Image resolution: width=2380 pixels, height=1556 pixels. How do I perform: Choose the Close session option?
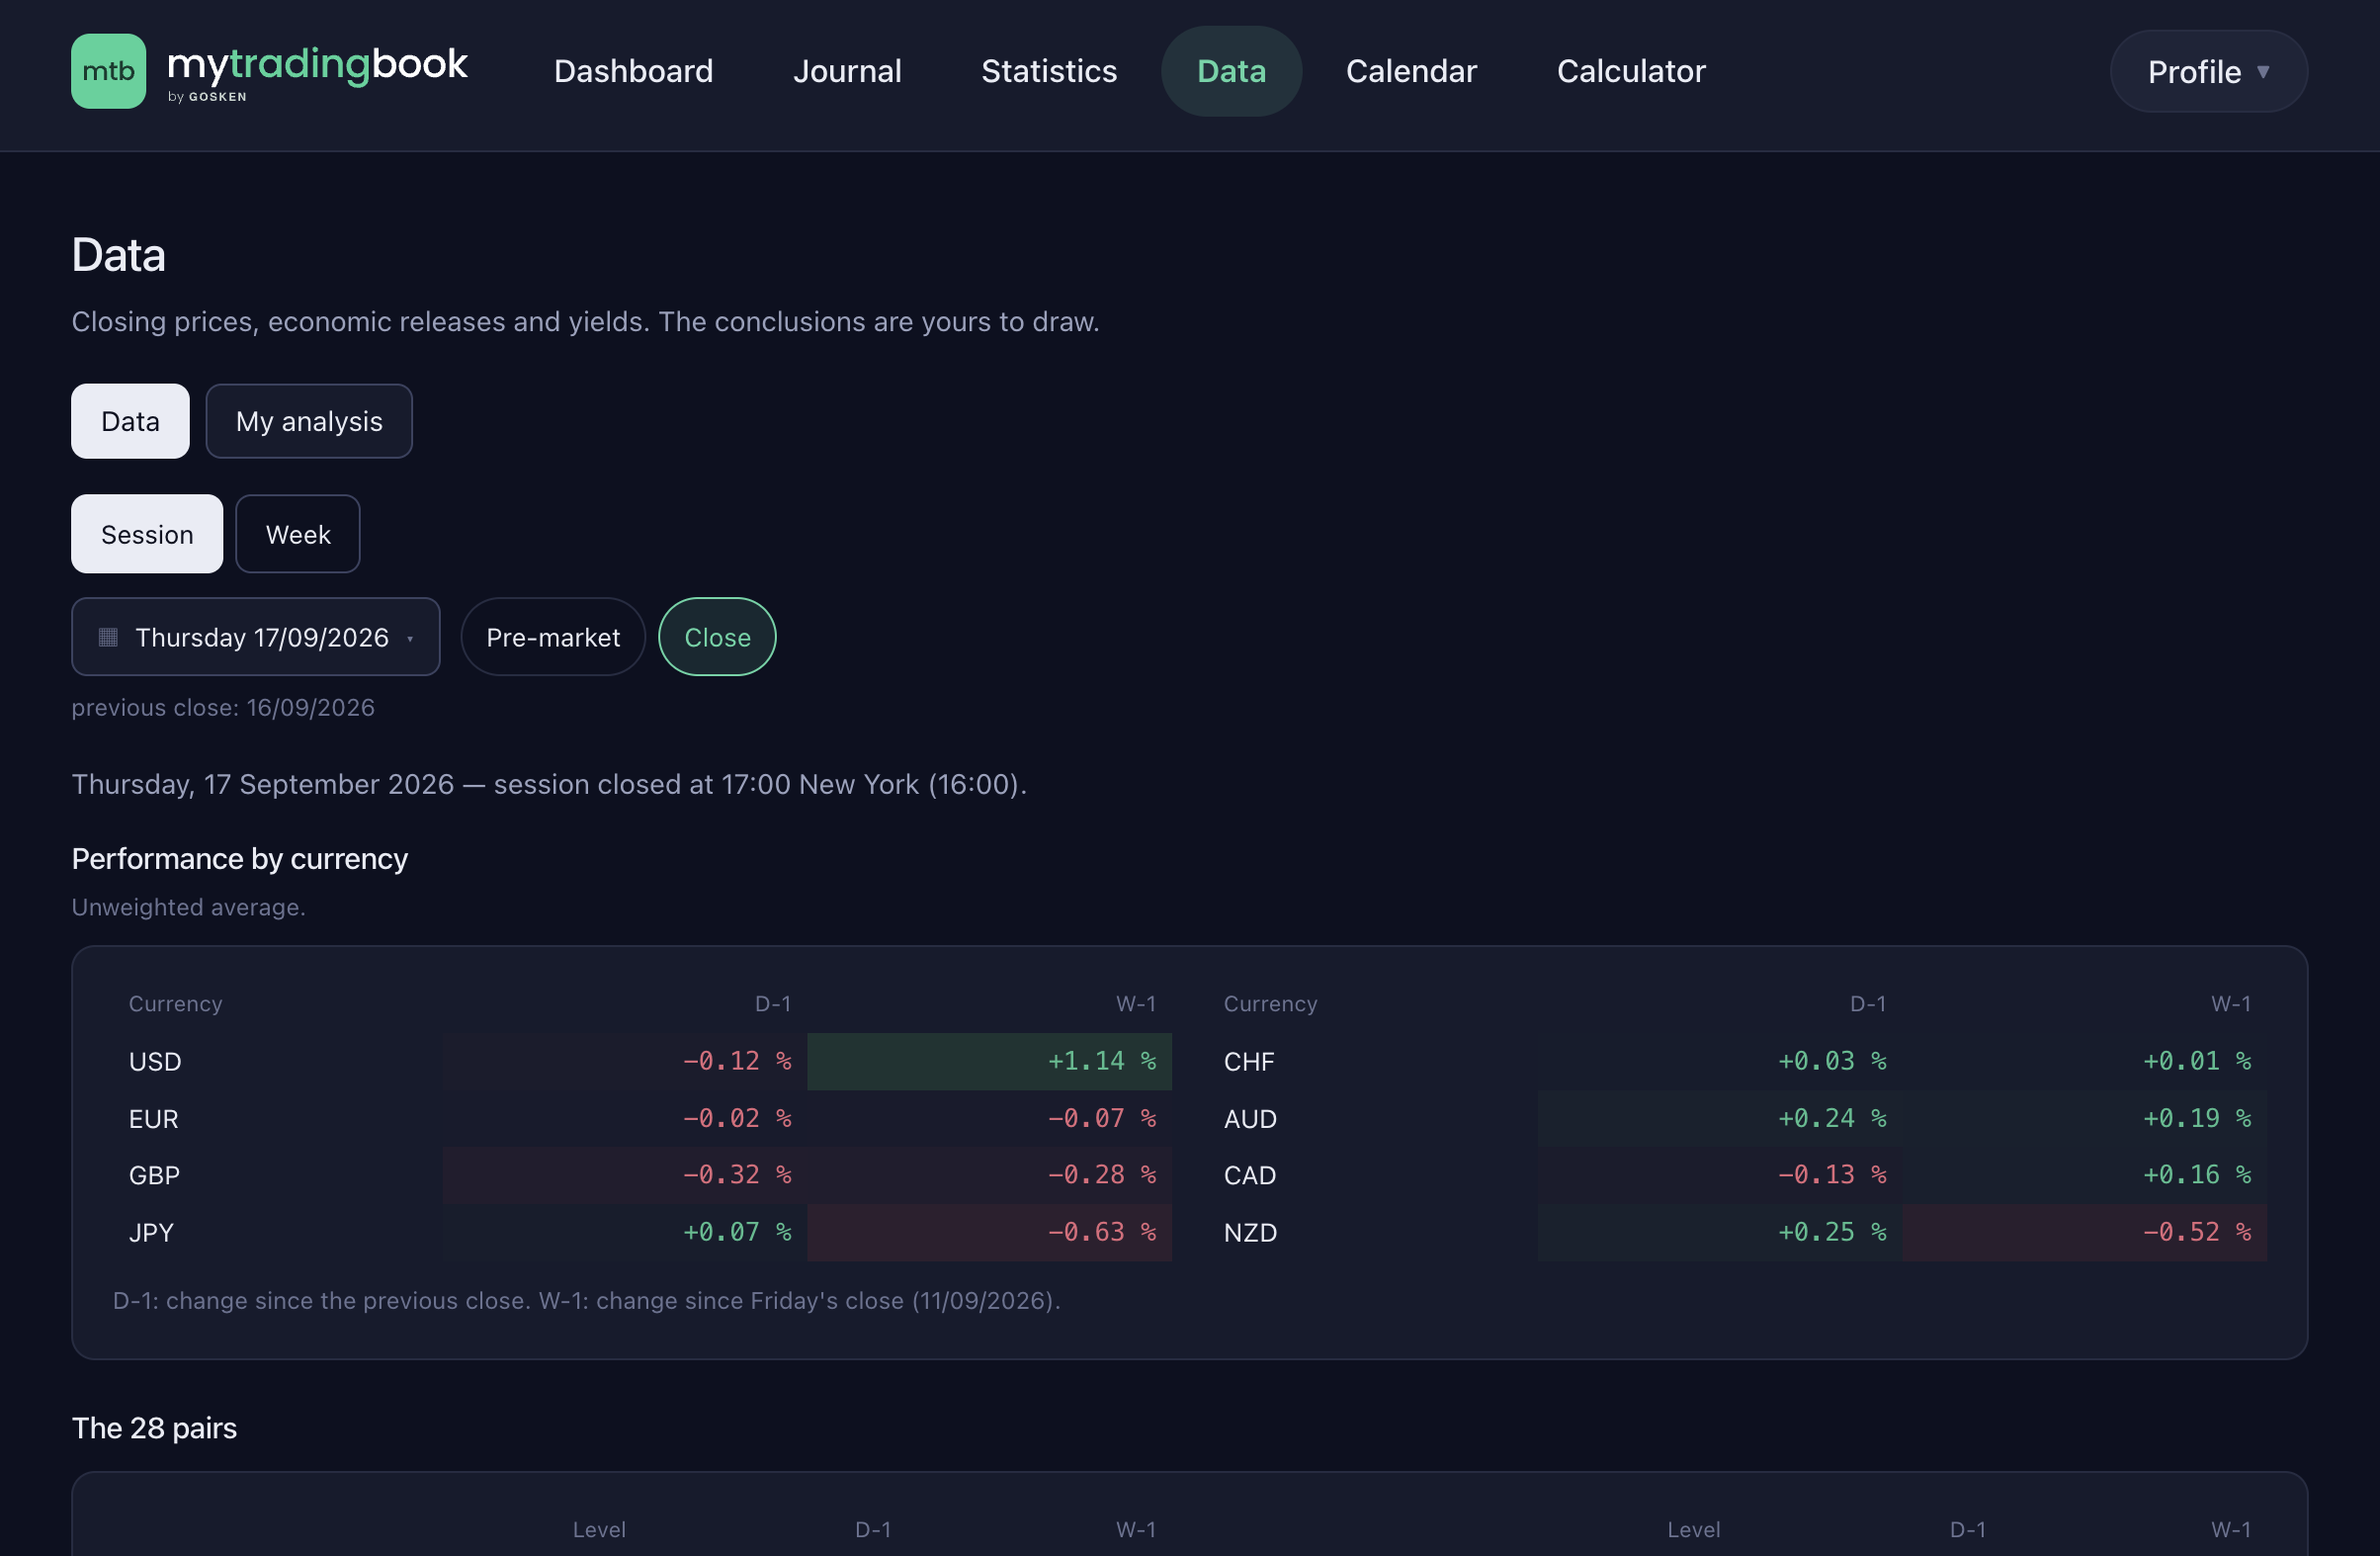point(717,637)
